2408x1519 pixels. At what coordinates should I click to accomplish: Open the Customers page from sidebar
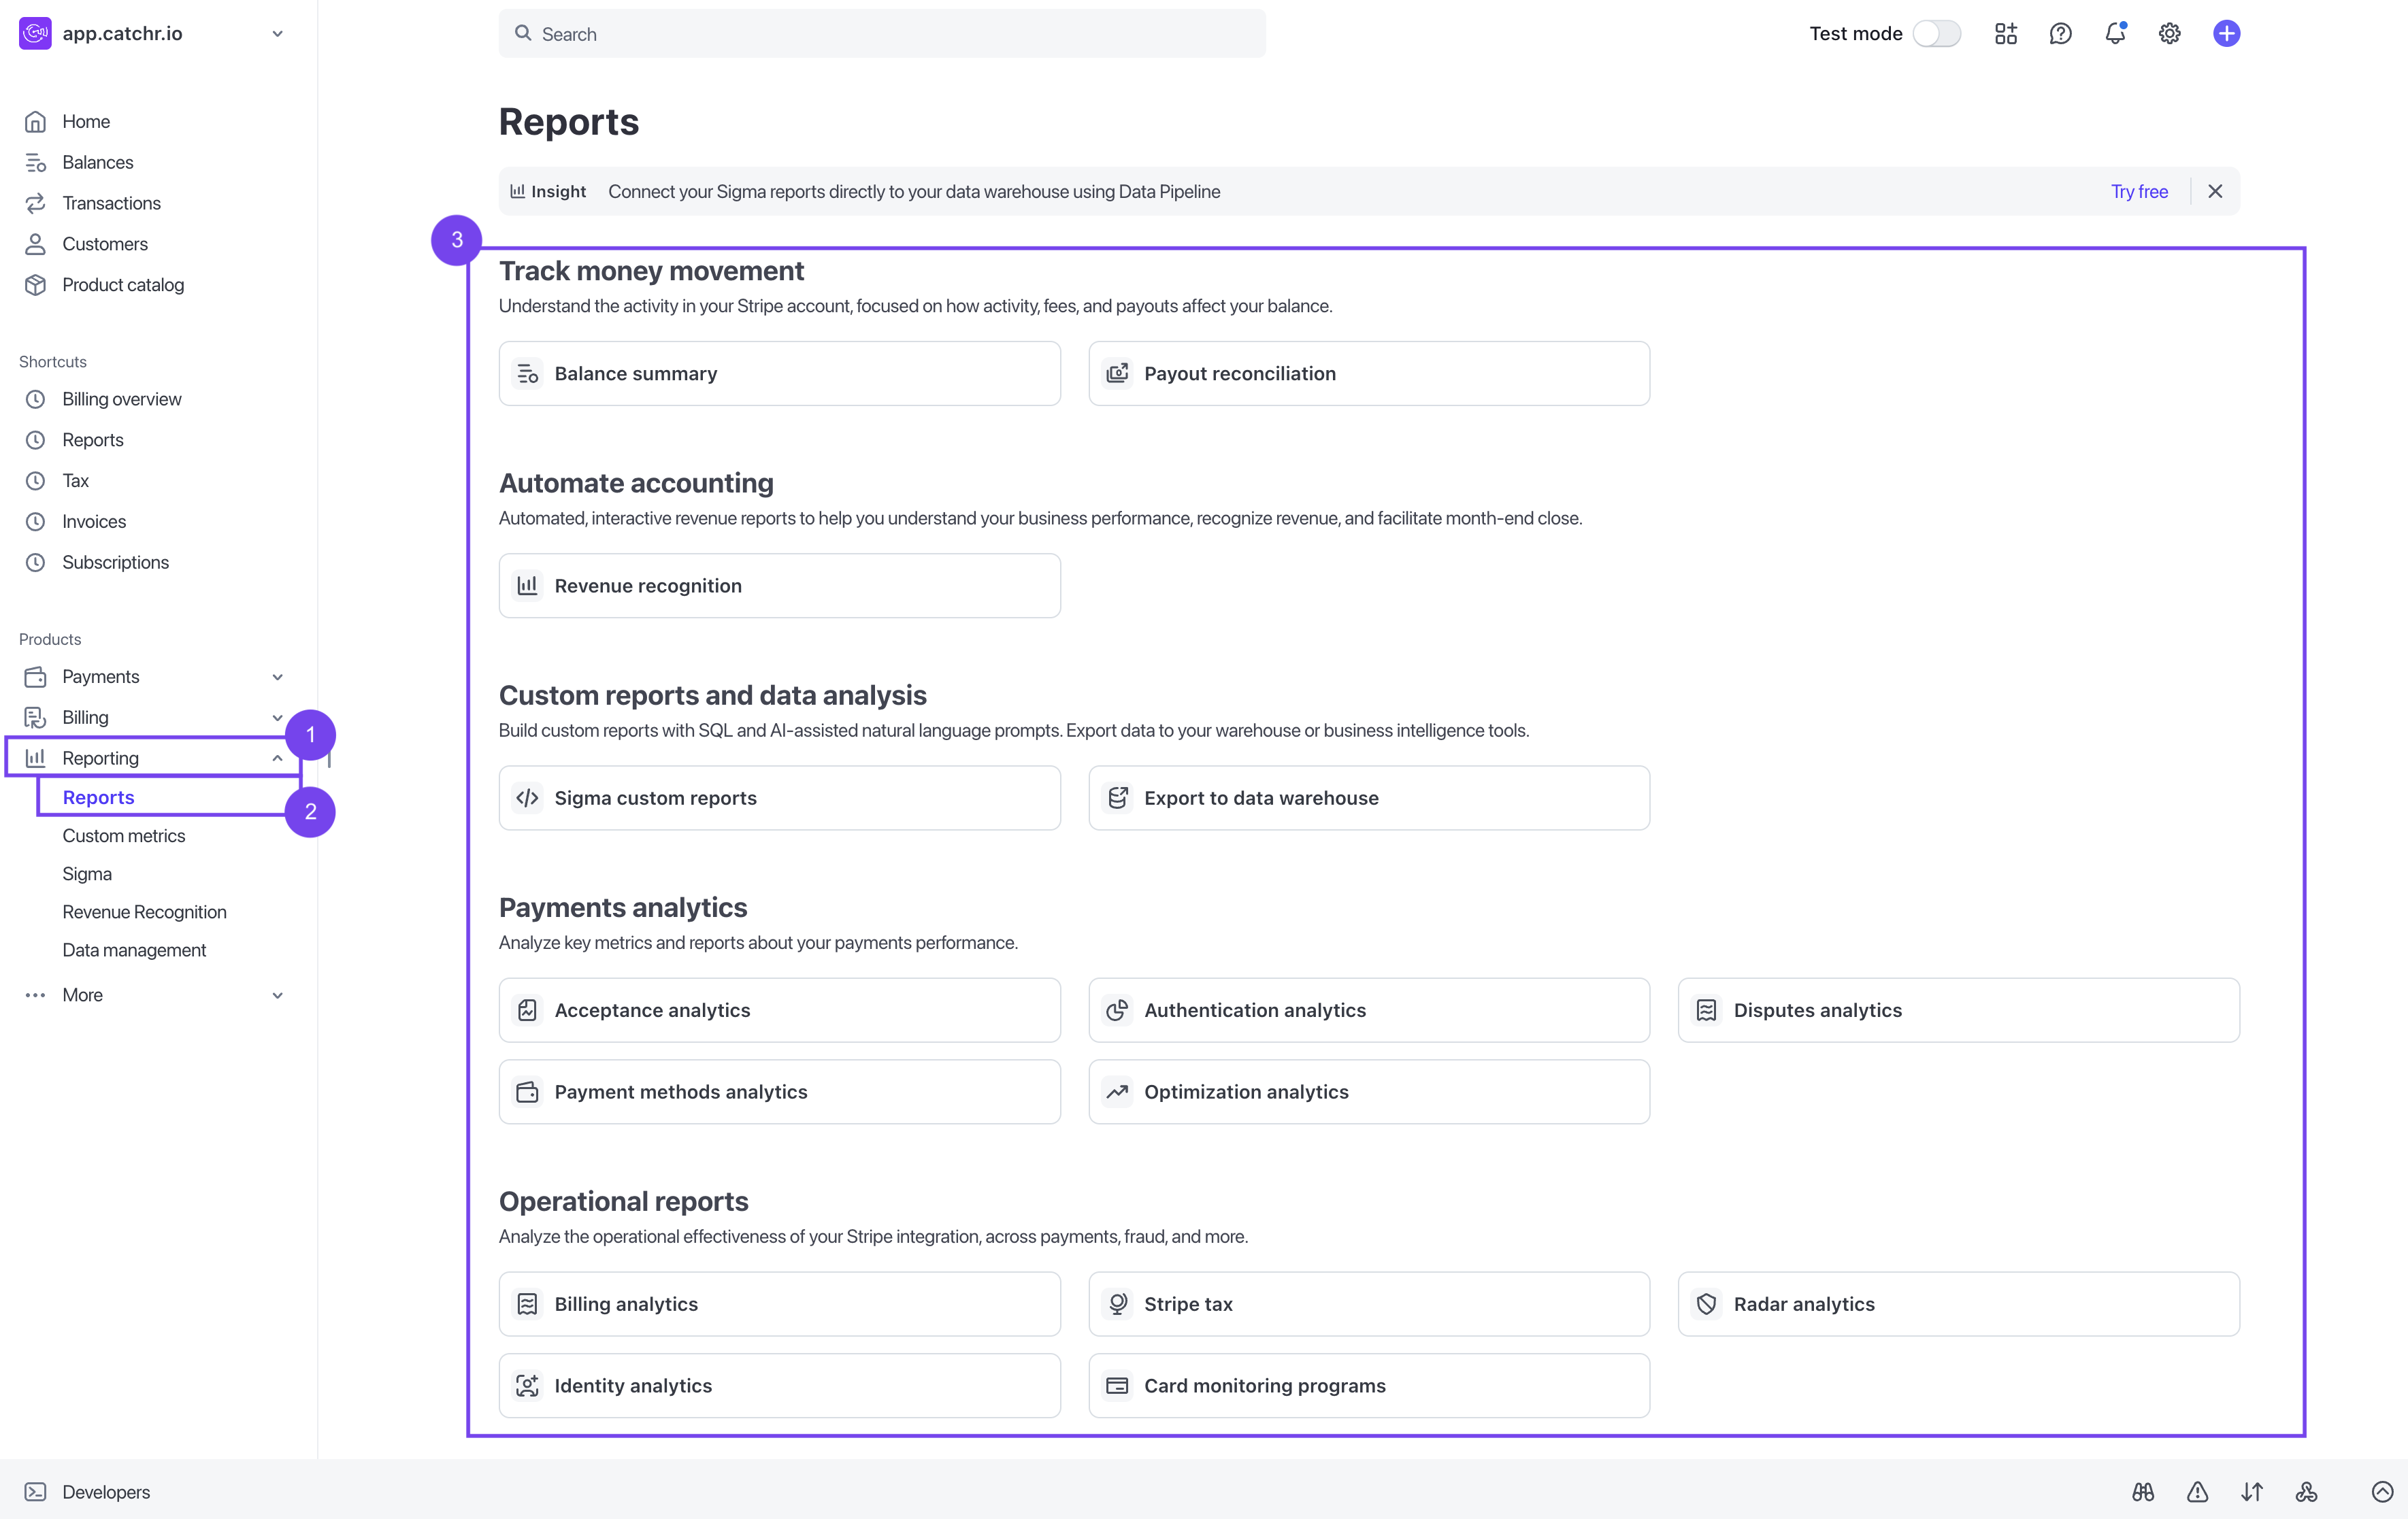pyautogui.click(x=104, y=244)
